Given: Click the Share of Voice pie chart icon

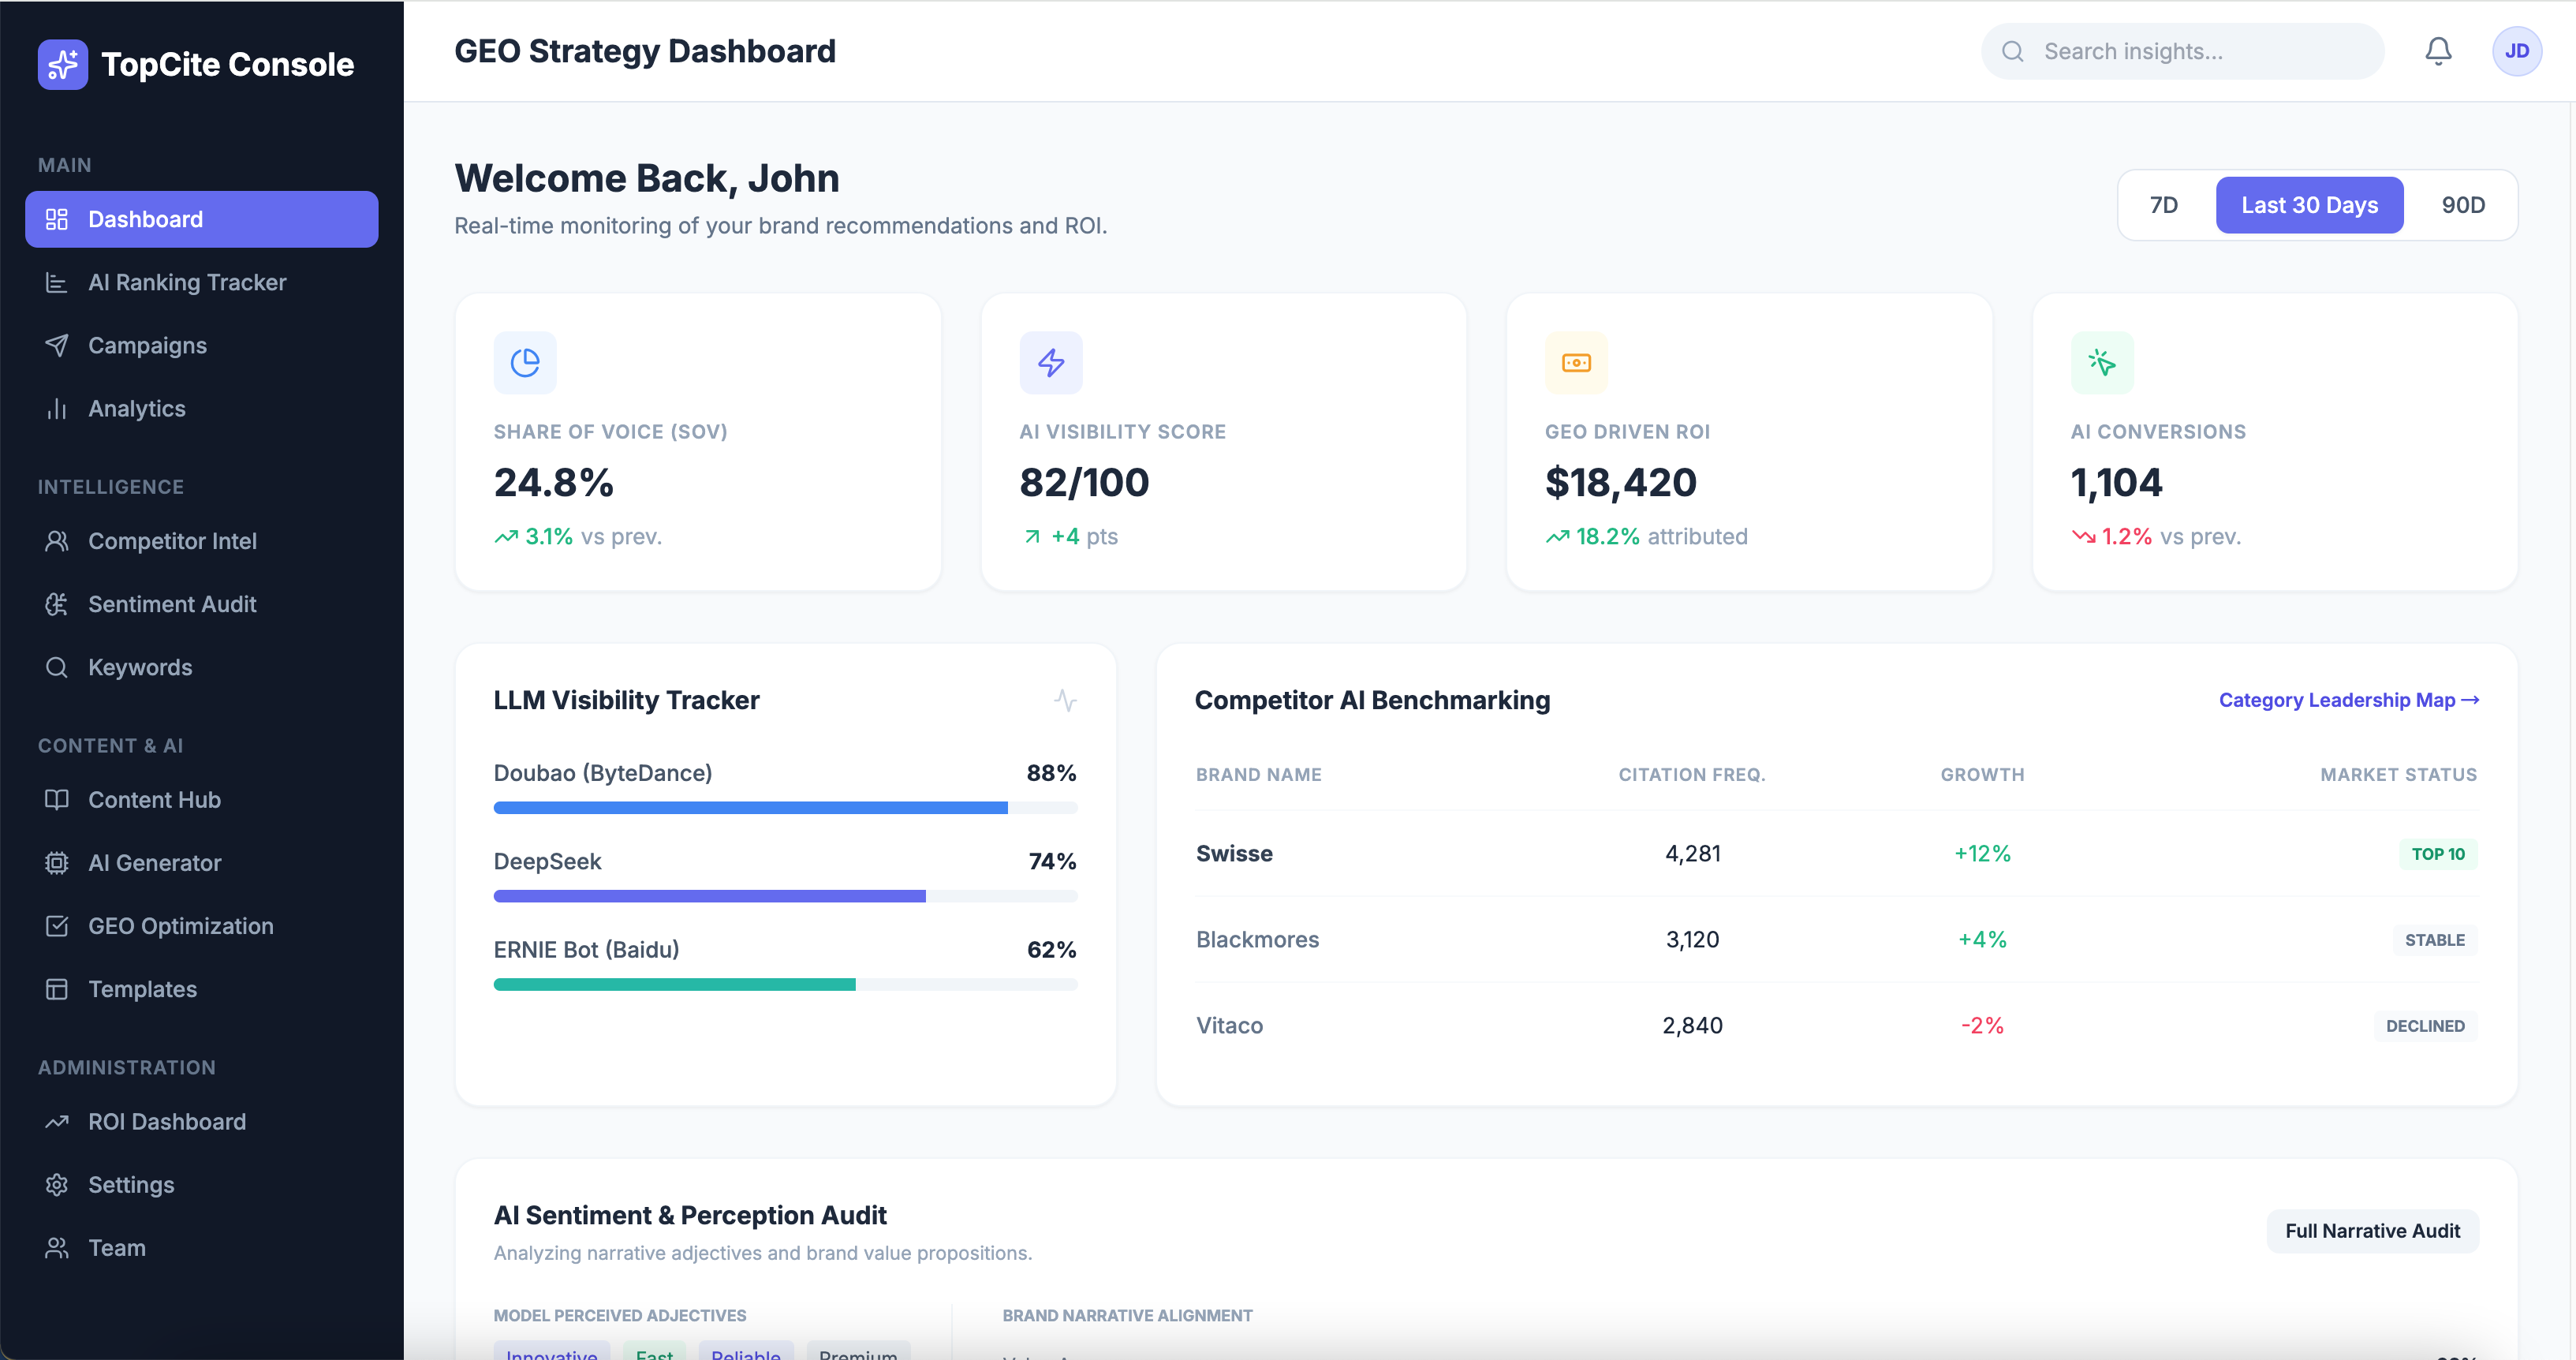Looking at the screenshot, I should [524, 362].
